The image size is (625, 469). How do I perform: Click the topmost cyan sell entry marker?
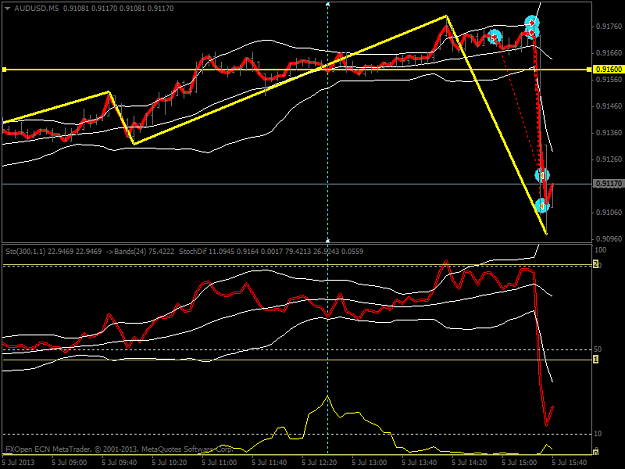pyautogui.click(x=532, y=23)
